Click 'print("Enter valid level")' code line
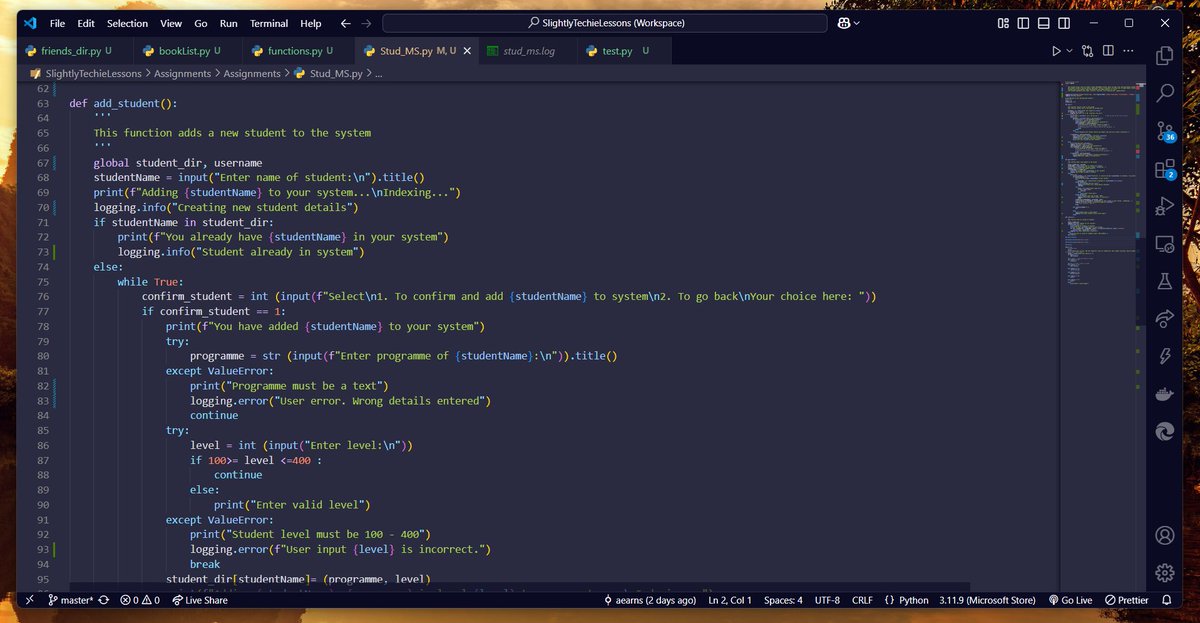The width and height of the screenshot is (1200, 623). click(292, 505)
